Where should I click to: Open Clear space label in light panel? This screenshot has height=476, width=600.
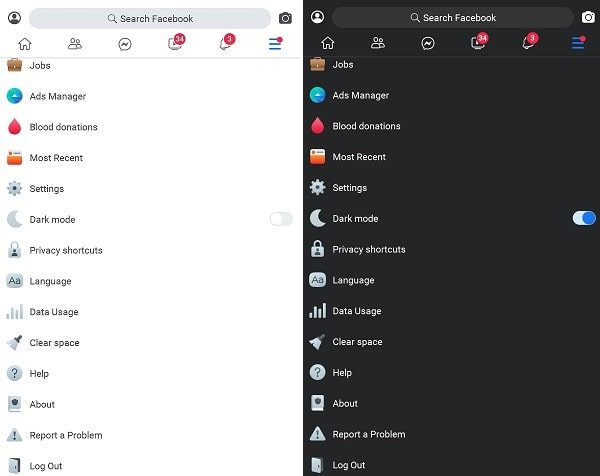tap(54, 343)
